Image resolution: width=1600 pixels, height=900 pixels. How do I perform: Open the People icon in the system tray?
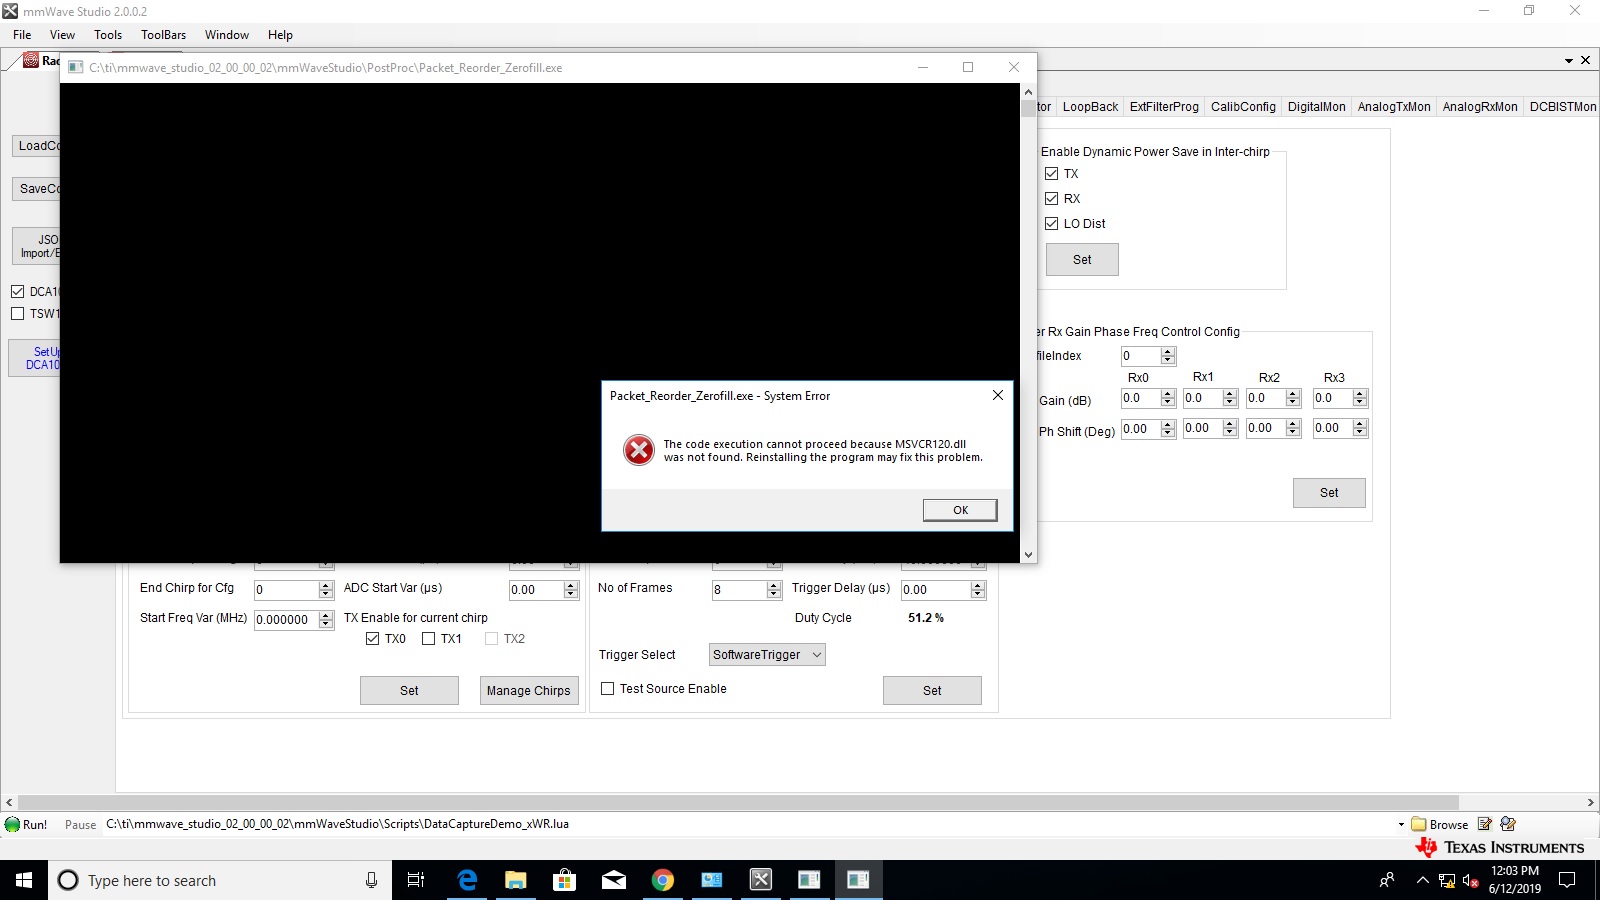[1387, 881]
